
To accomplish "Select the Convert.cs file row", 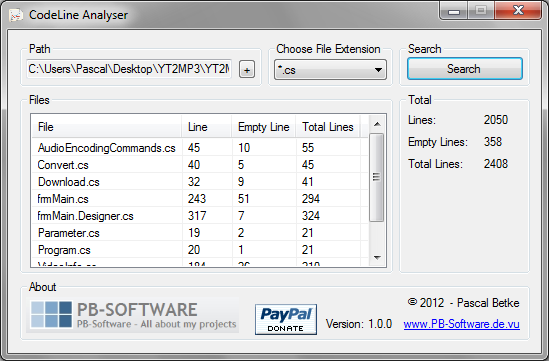I will point(200,165).
